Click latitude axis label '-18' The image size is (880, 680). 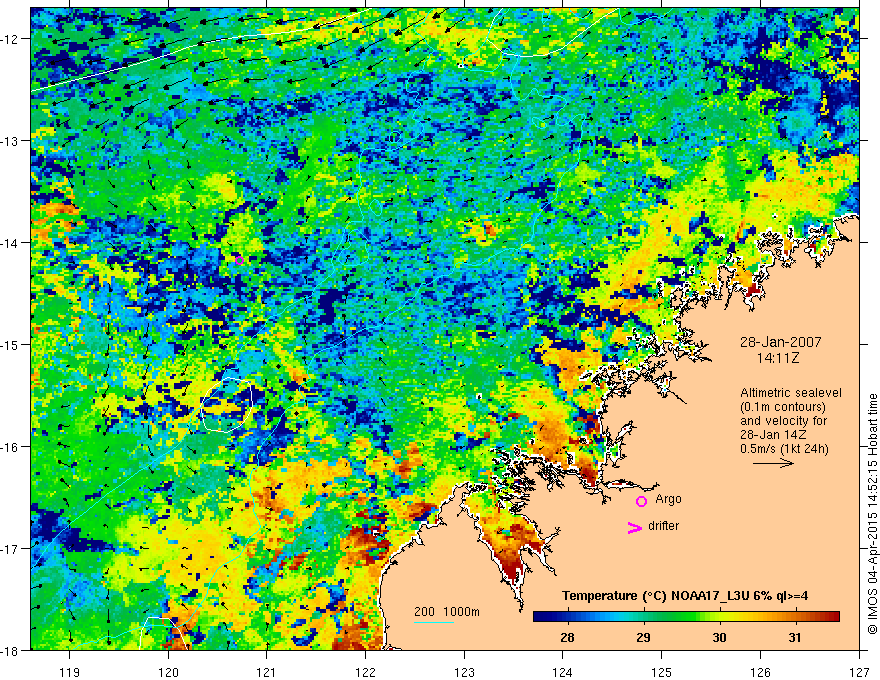tap(11, 650)
